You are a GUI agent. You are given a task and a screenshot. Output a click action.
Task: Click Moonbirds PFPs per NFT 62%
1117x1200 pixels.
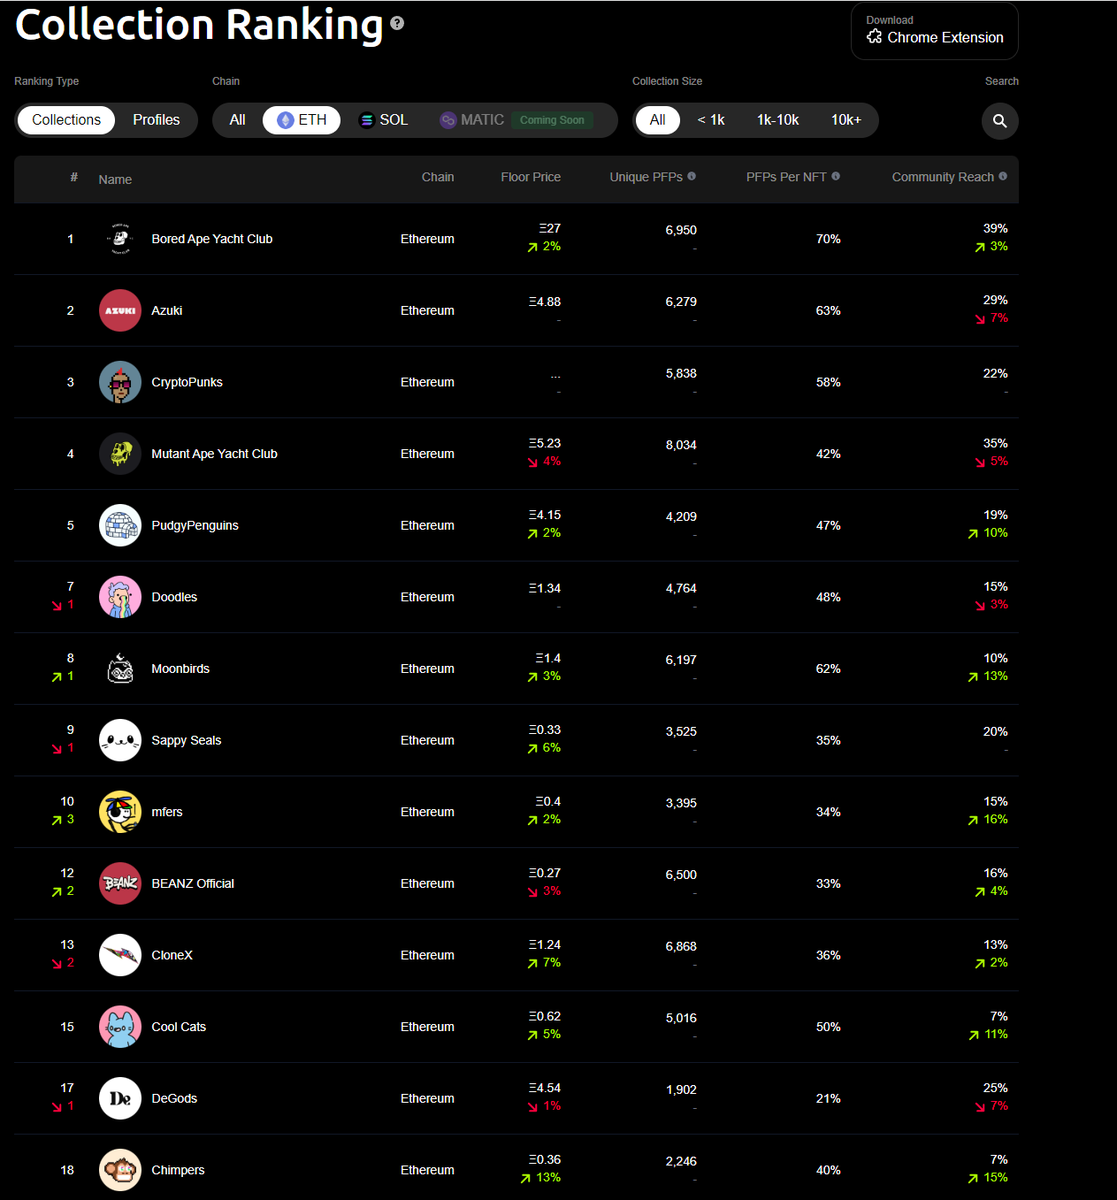tap(828, 669)
